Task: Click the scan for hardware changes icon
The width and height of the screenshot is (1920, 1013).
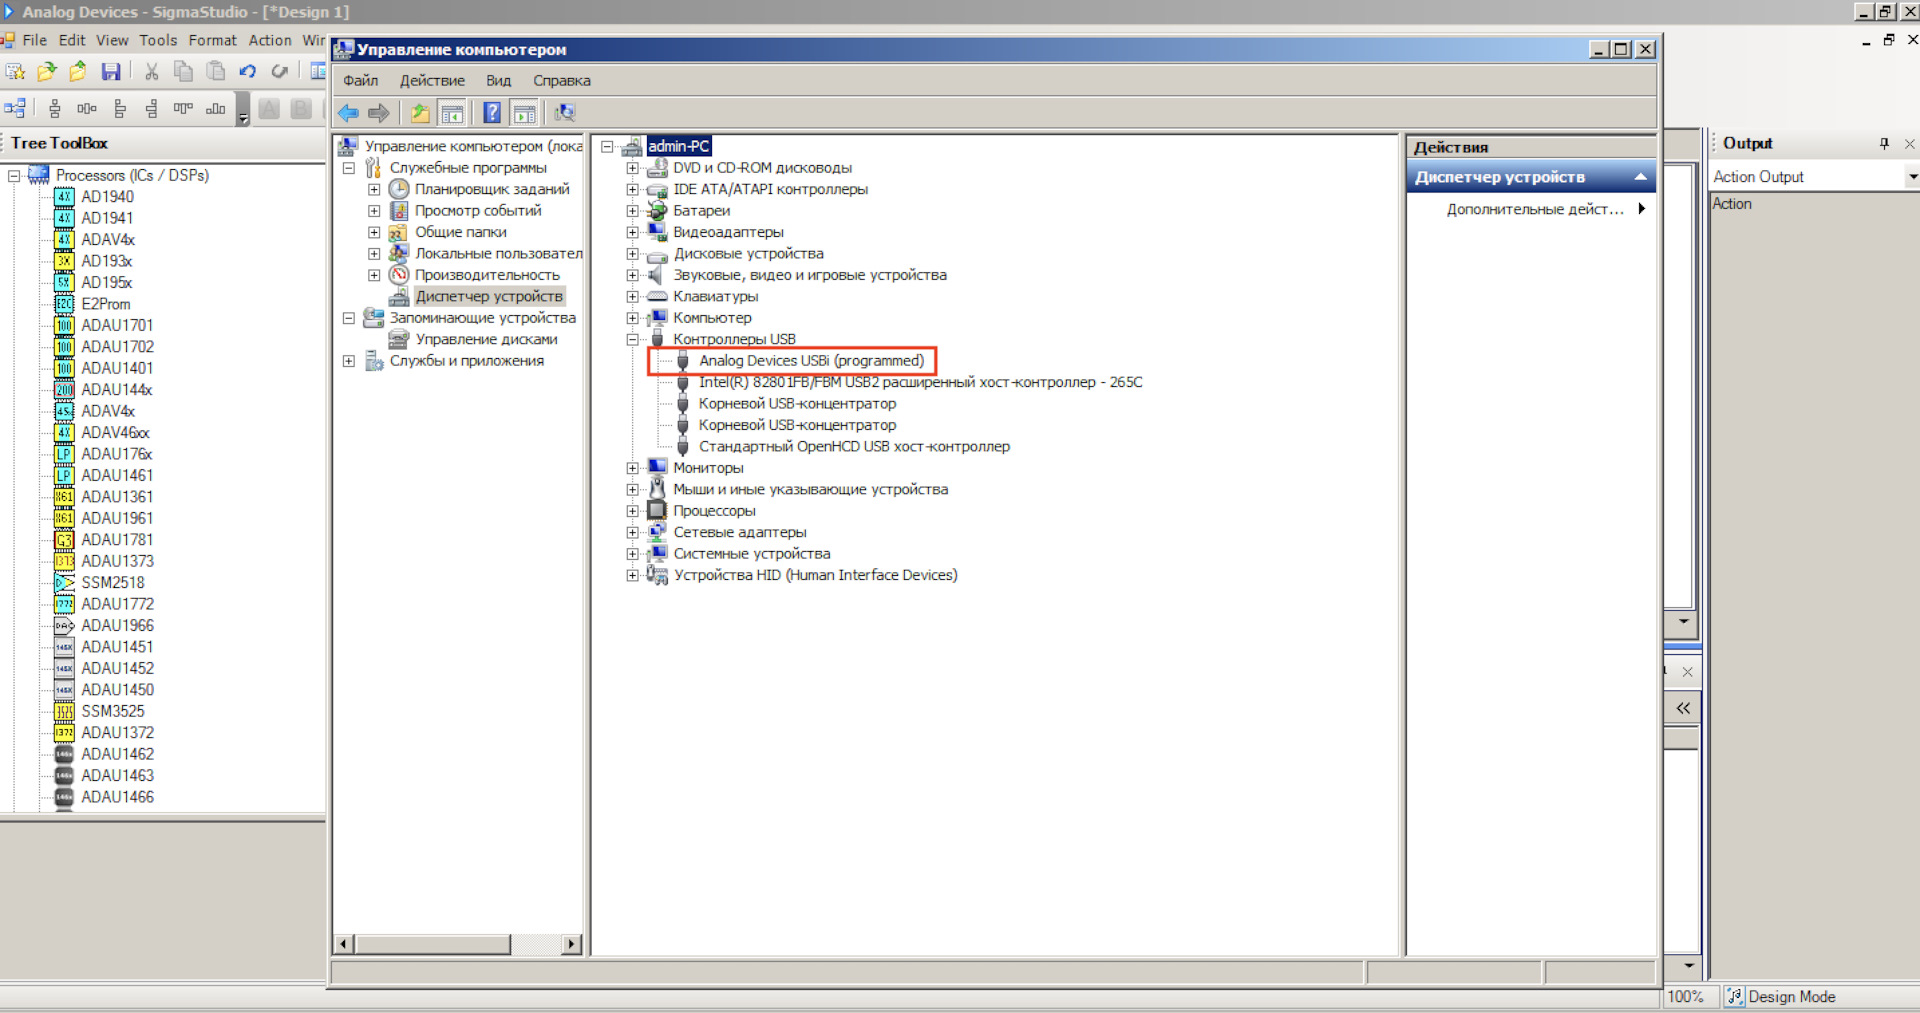Action: tap(565, 113)
